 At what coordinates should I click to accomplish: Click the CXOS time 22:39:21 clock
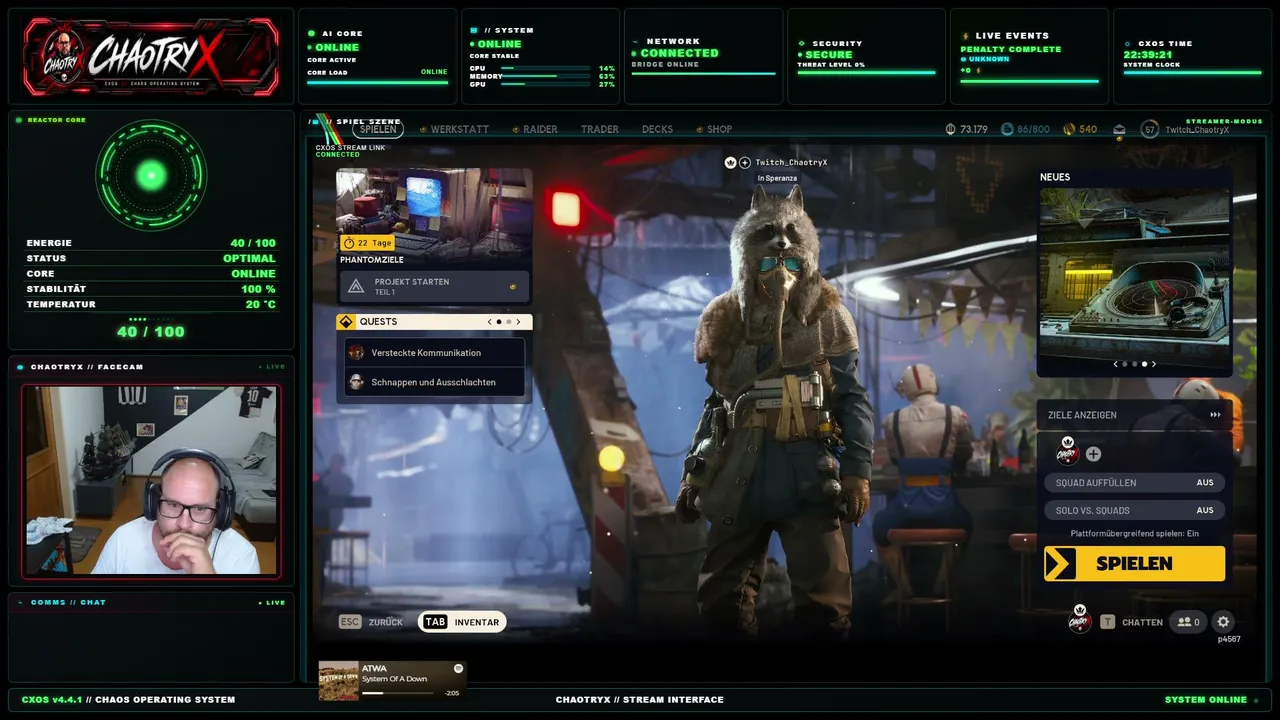[x=1147, y=55]
